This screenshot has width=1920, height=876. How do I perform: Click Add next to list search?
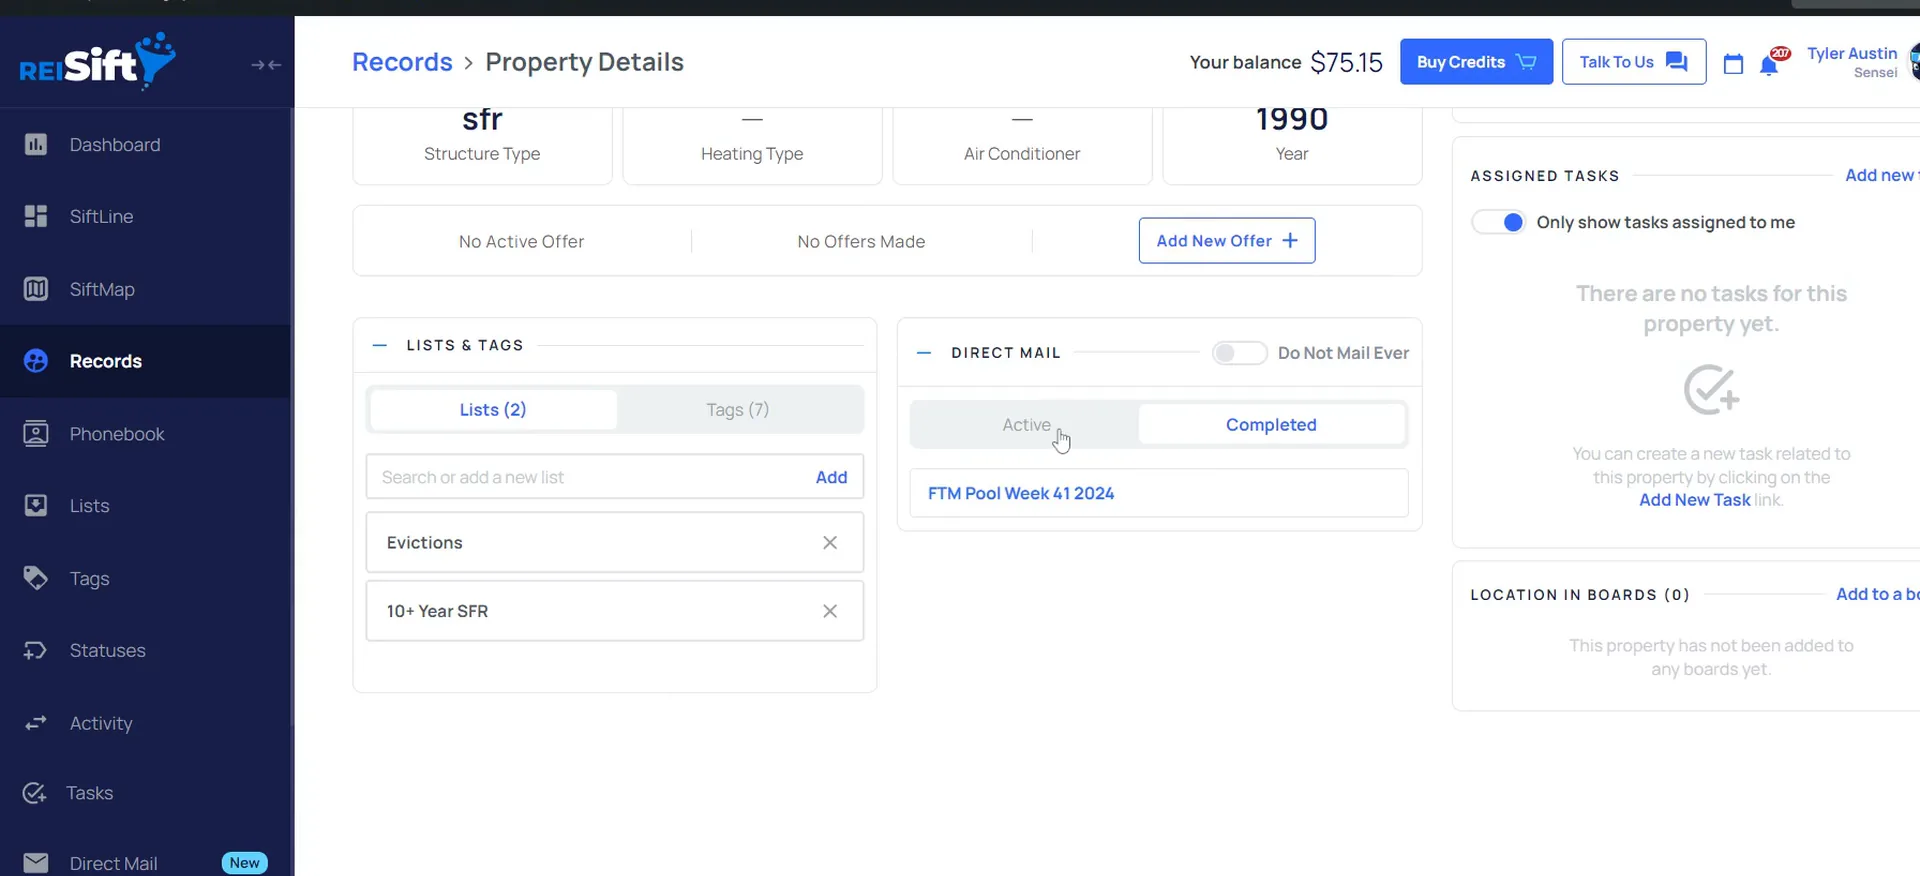click(831, 477)
